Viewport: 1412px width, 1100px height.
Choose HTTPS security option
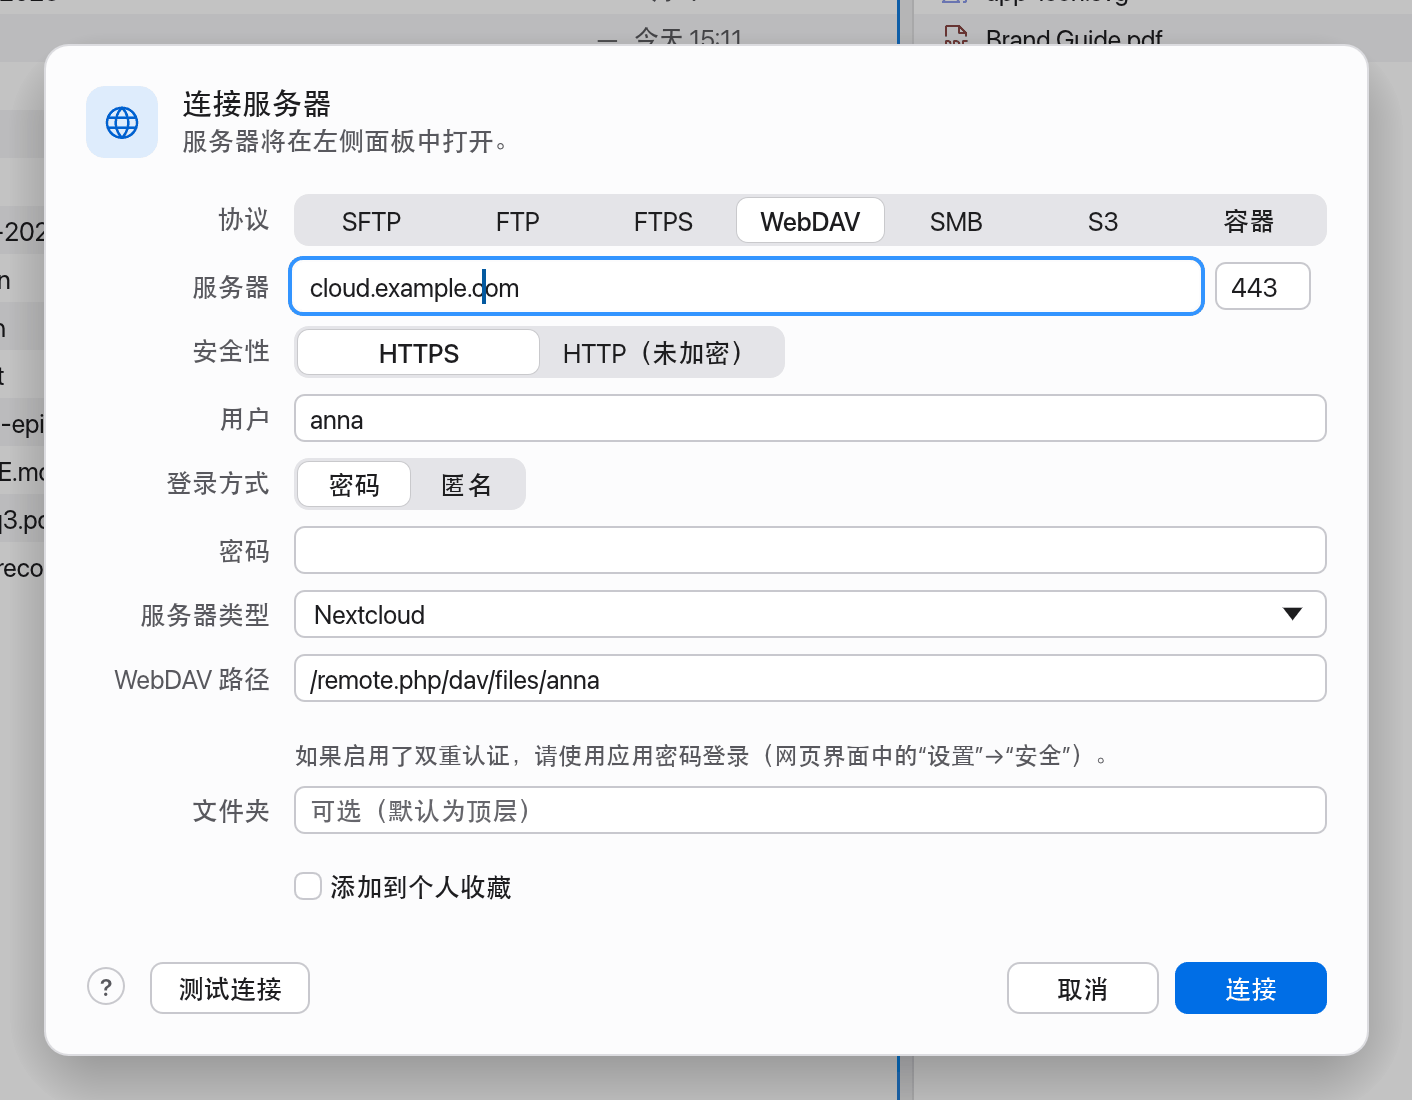(419, 353)
